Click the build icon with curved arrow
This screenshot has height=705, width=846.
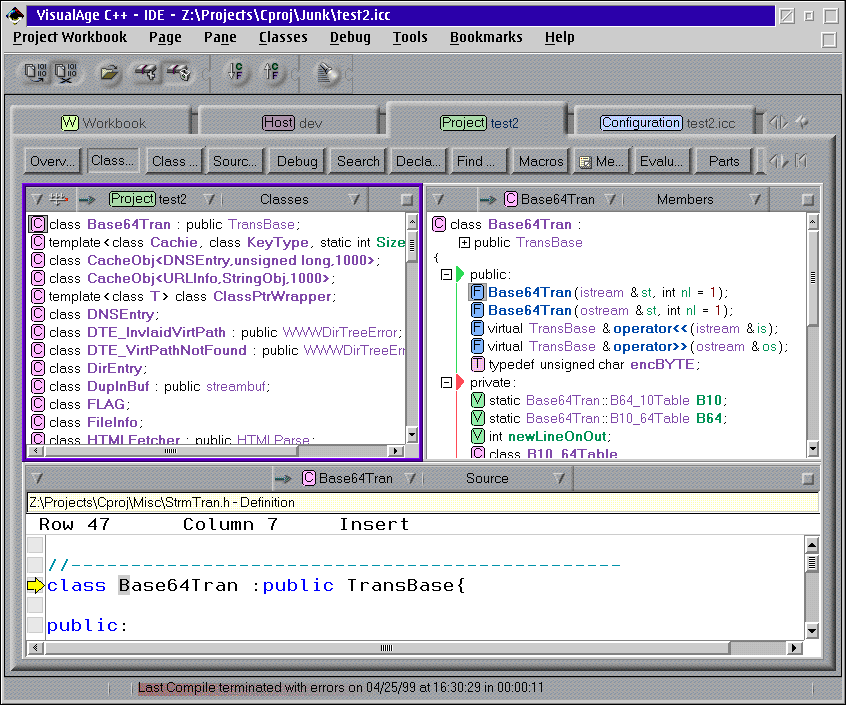[36, 72]
